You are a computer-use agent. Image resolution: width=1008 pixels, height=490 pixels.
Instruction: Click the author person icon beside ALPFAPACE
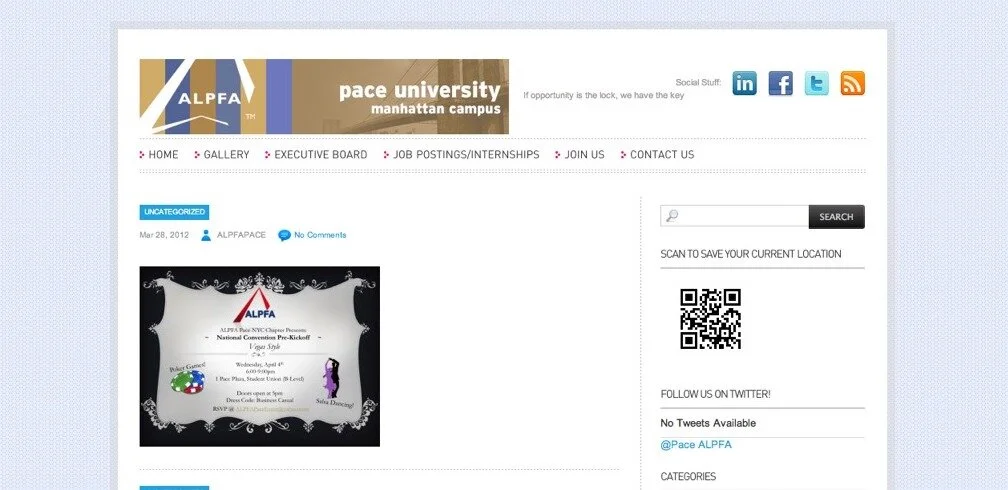(x=206, y=235)
